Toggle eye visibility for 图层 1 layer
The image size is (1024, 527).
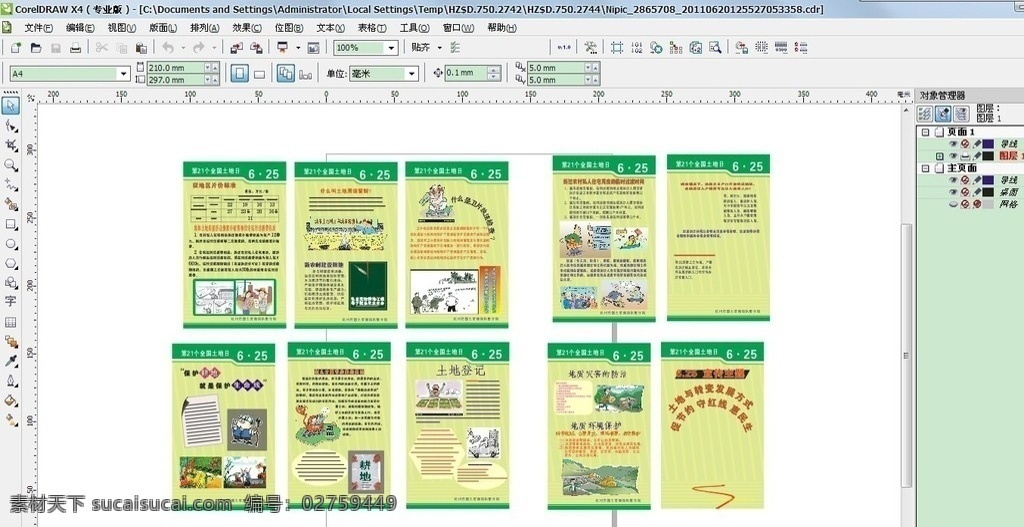(x=953, y=156)
